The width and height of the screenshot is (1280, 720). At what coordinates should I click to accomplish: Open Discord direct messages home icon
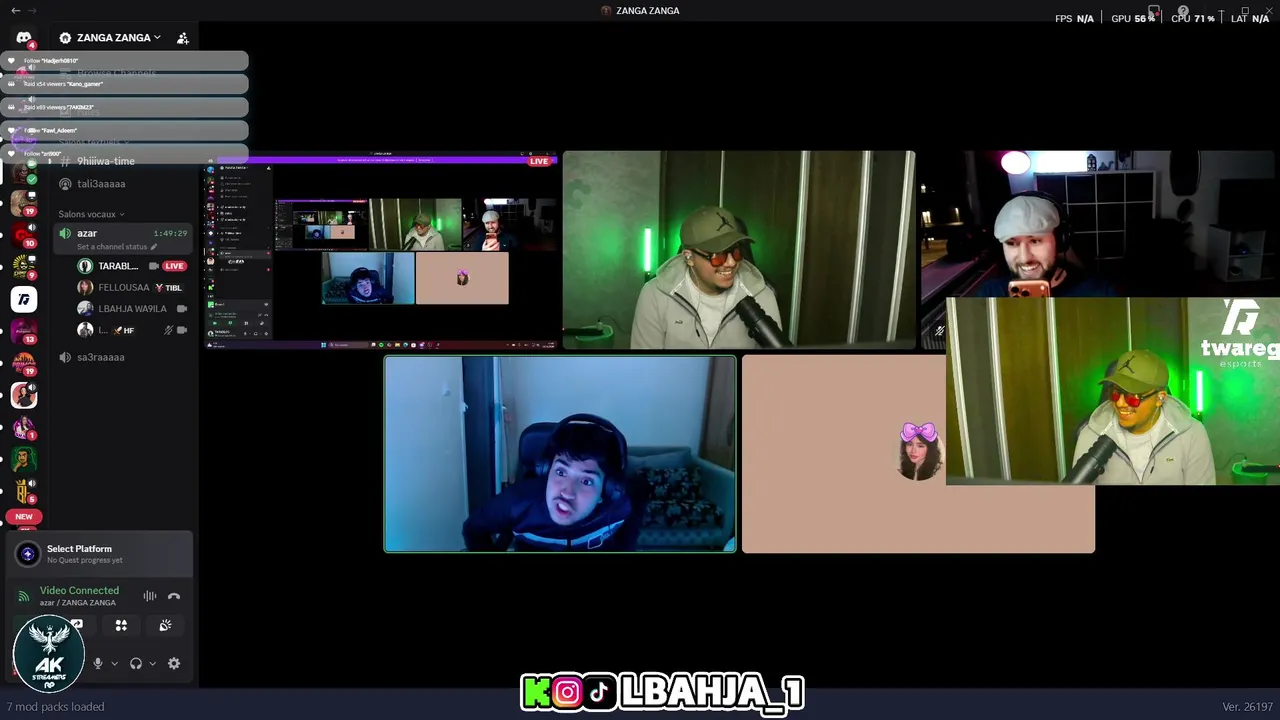click(x=24, y=38)
